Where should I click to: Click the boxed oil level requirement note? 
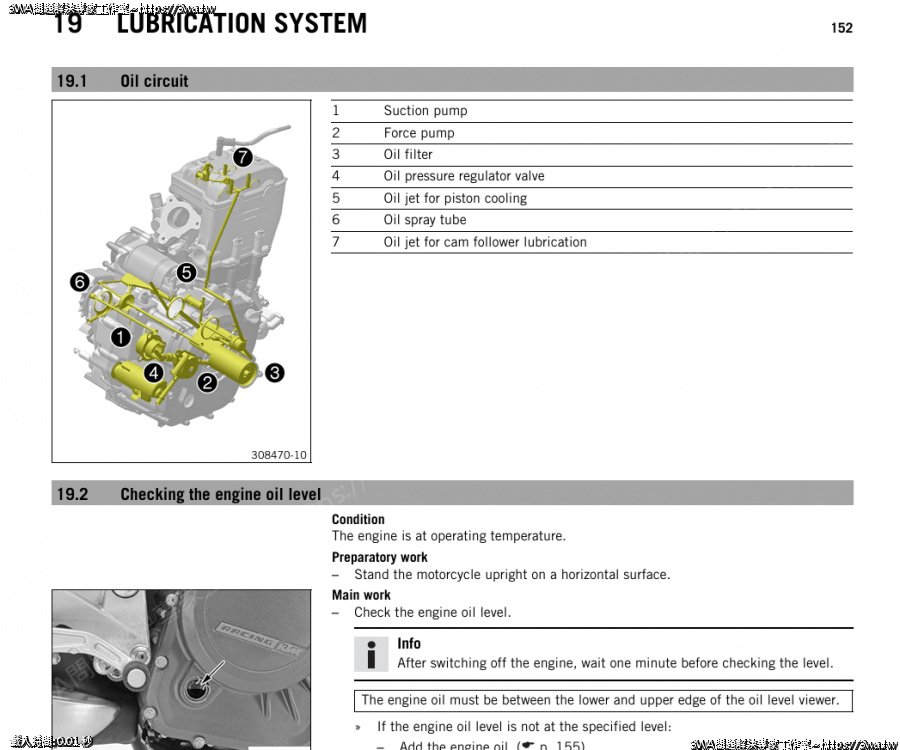coord(602,700)
